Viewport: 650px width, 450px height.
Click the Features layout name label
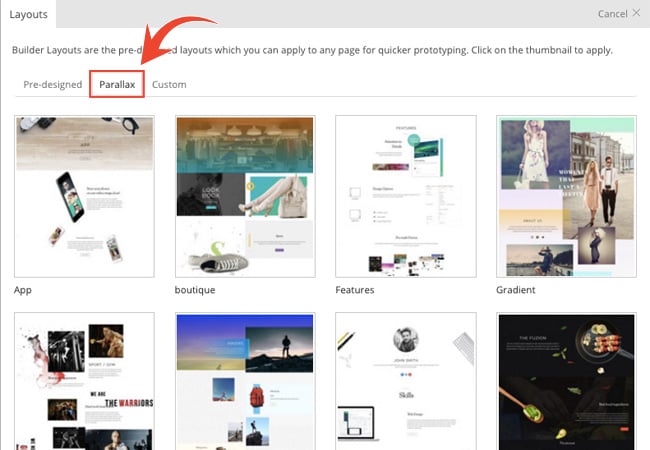click(x=355, y=290)
